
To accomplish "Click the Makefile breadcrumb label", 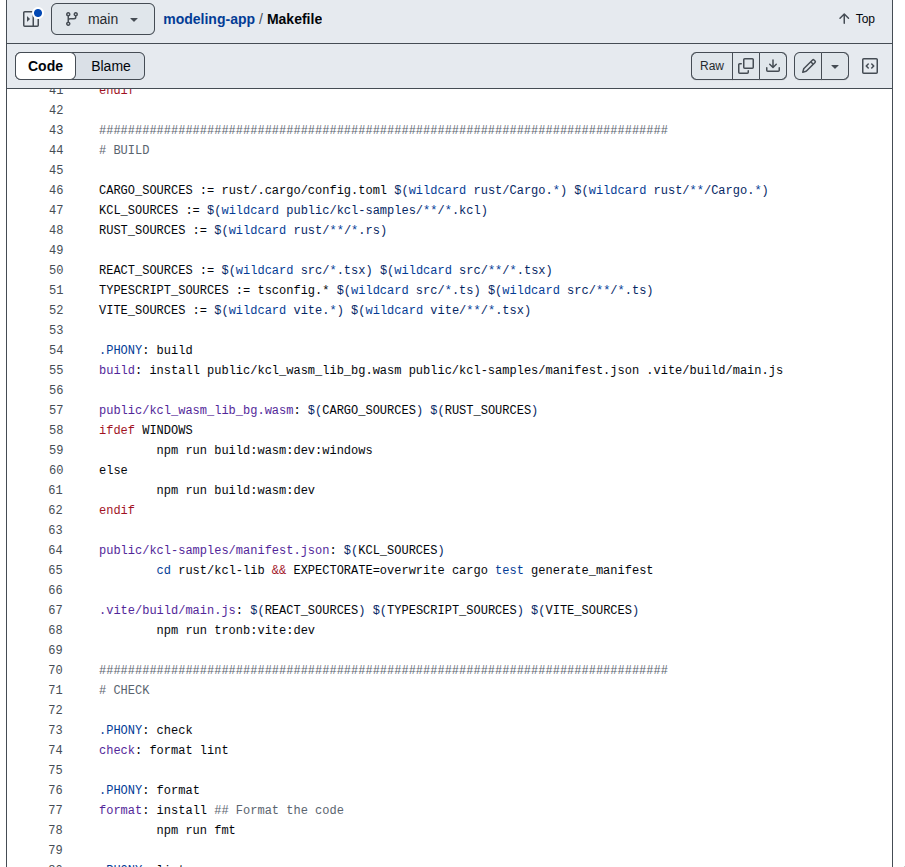I will 294,18.
